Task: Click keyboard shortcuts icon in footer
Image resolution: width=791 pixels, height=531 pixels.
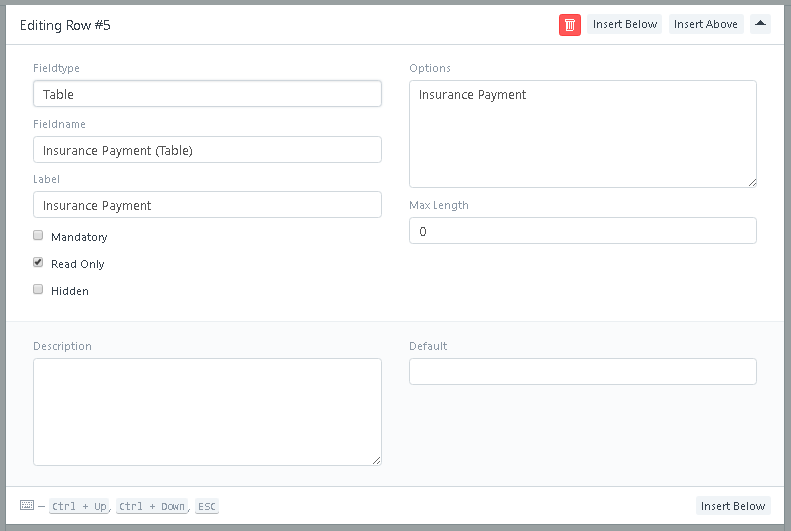Action: coord(27,505)
